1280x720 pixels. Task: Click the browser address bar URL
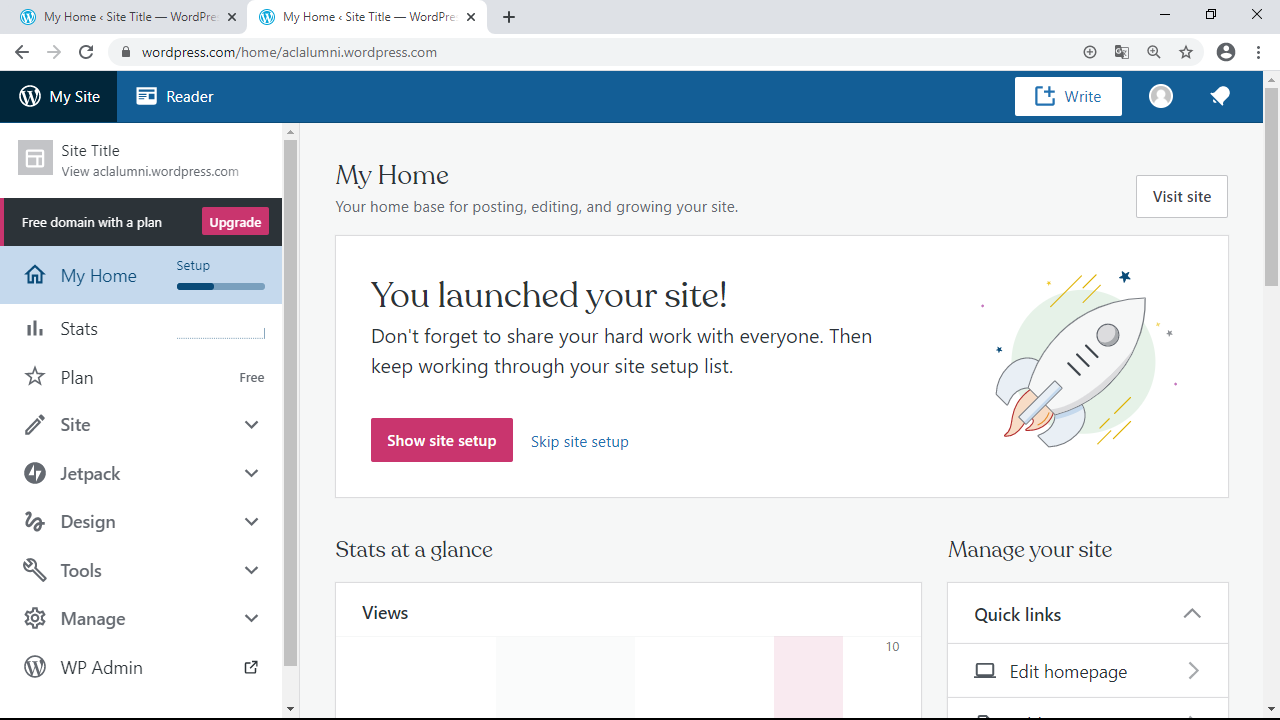[289, 52]
